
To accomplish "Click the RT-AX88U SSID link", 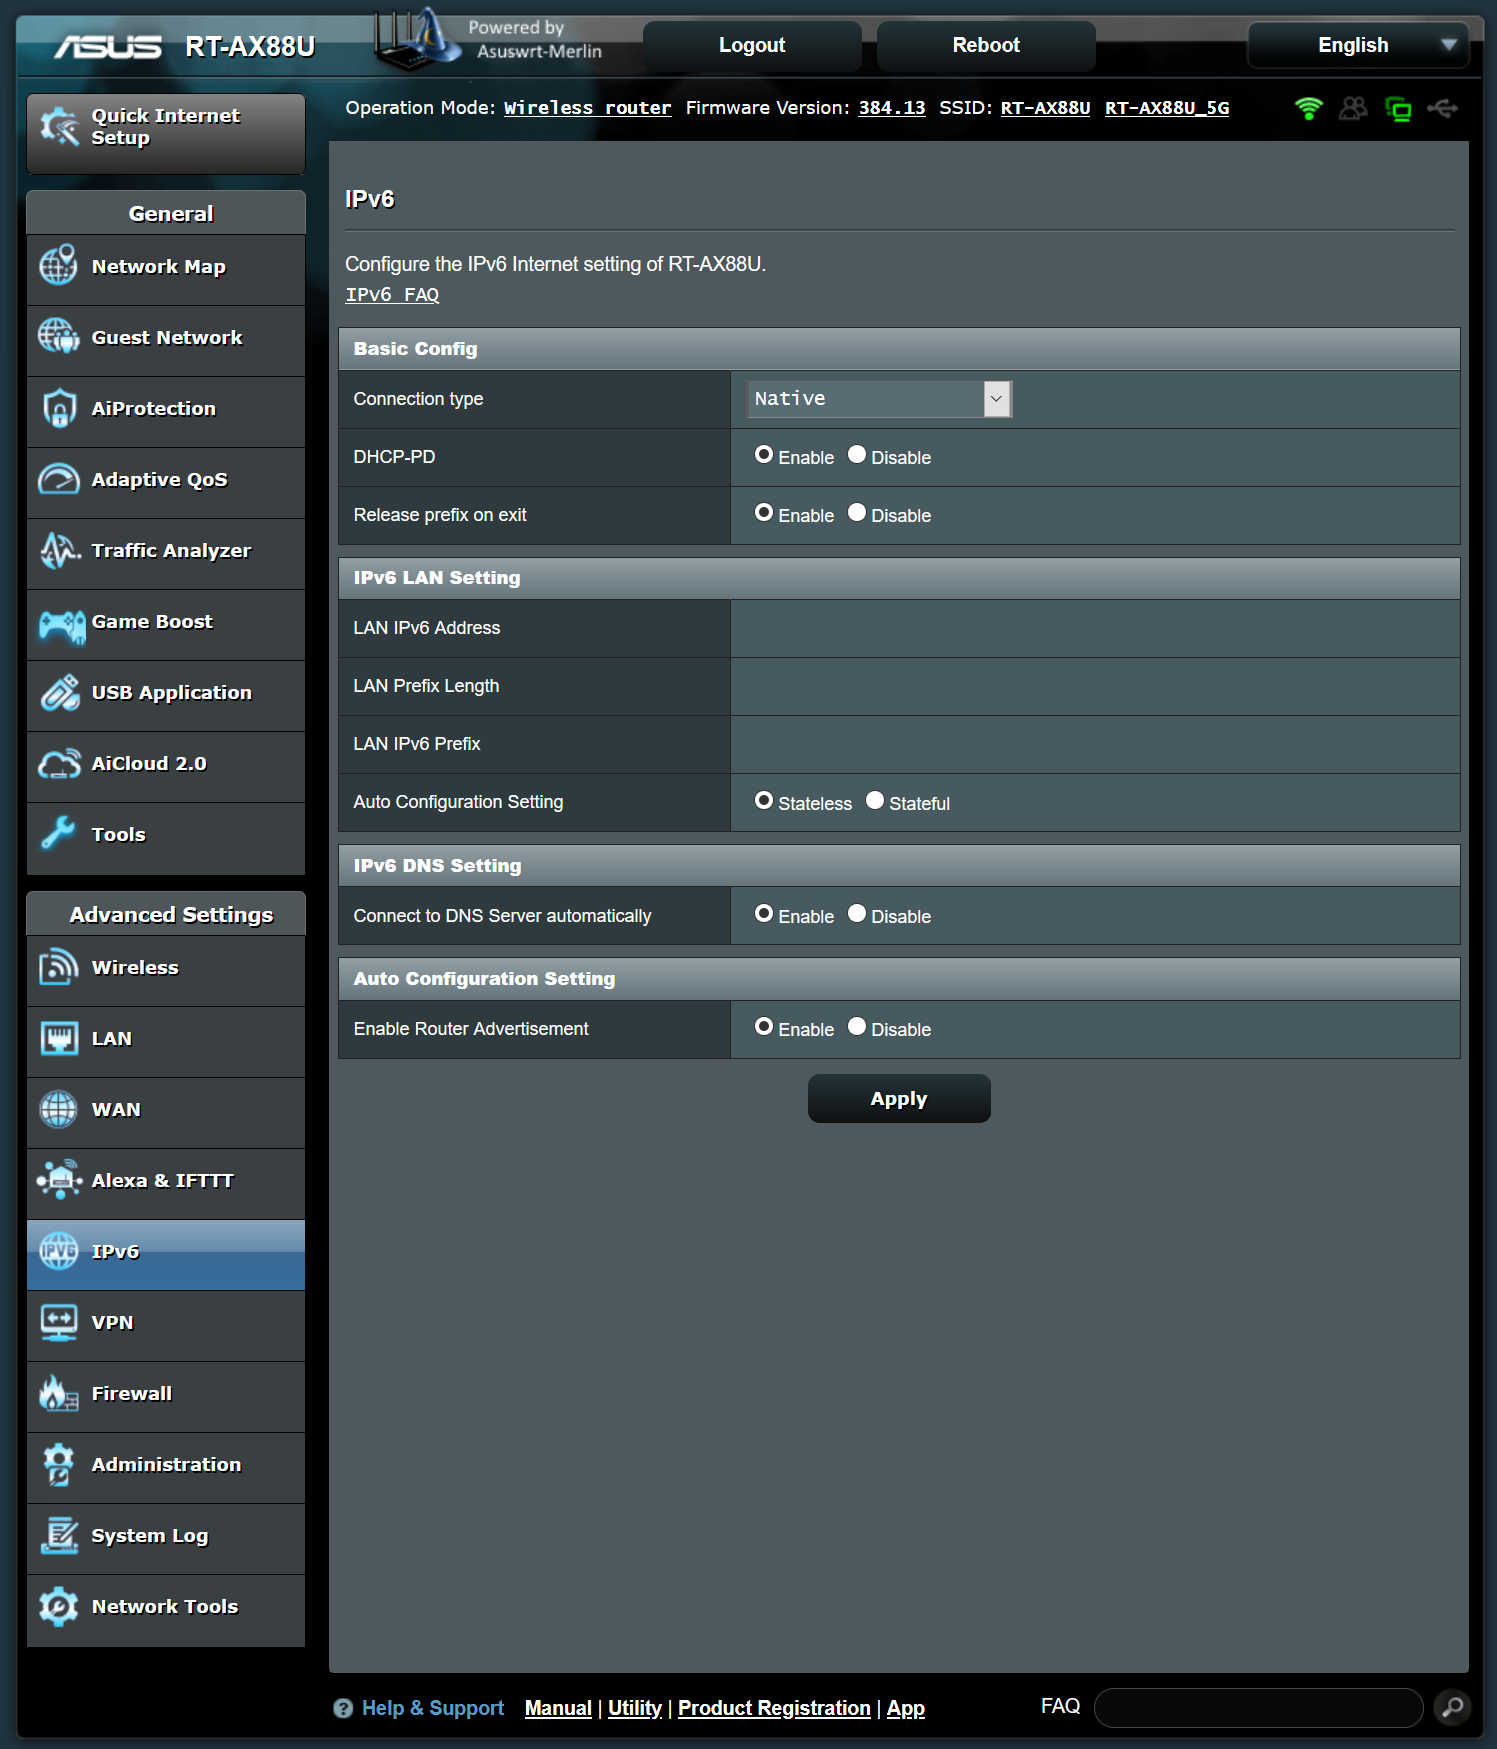I will tap(1045, 108).
